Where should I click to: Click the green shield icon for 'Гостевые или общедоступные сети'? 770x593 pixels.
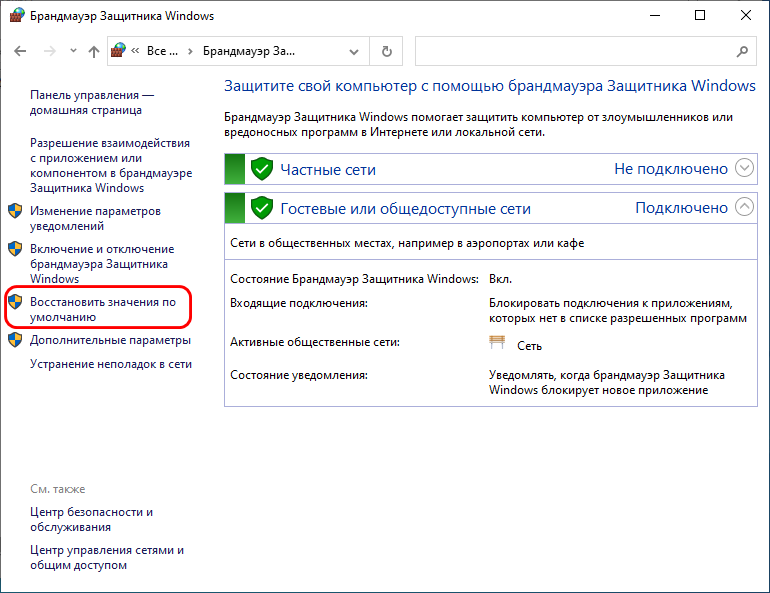click(262, 208)
